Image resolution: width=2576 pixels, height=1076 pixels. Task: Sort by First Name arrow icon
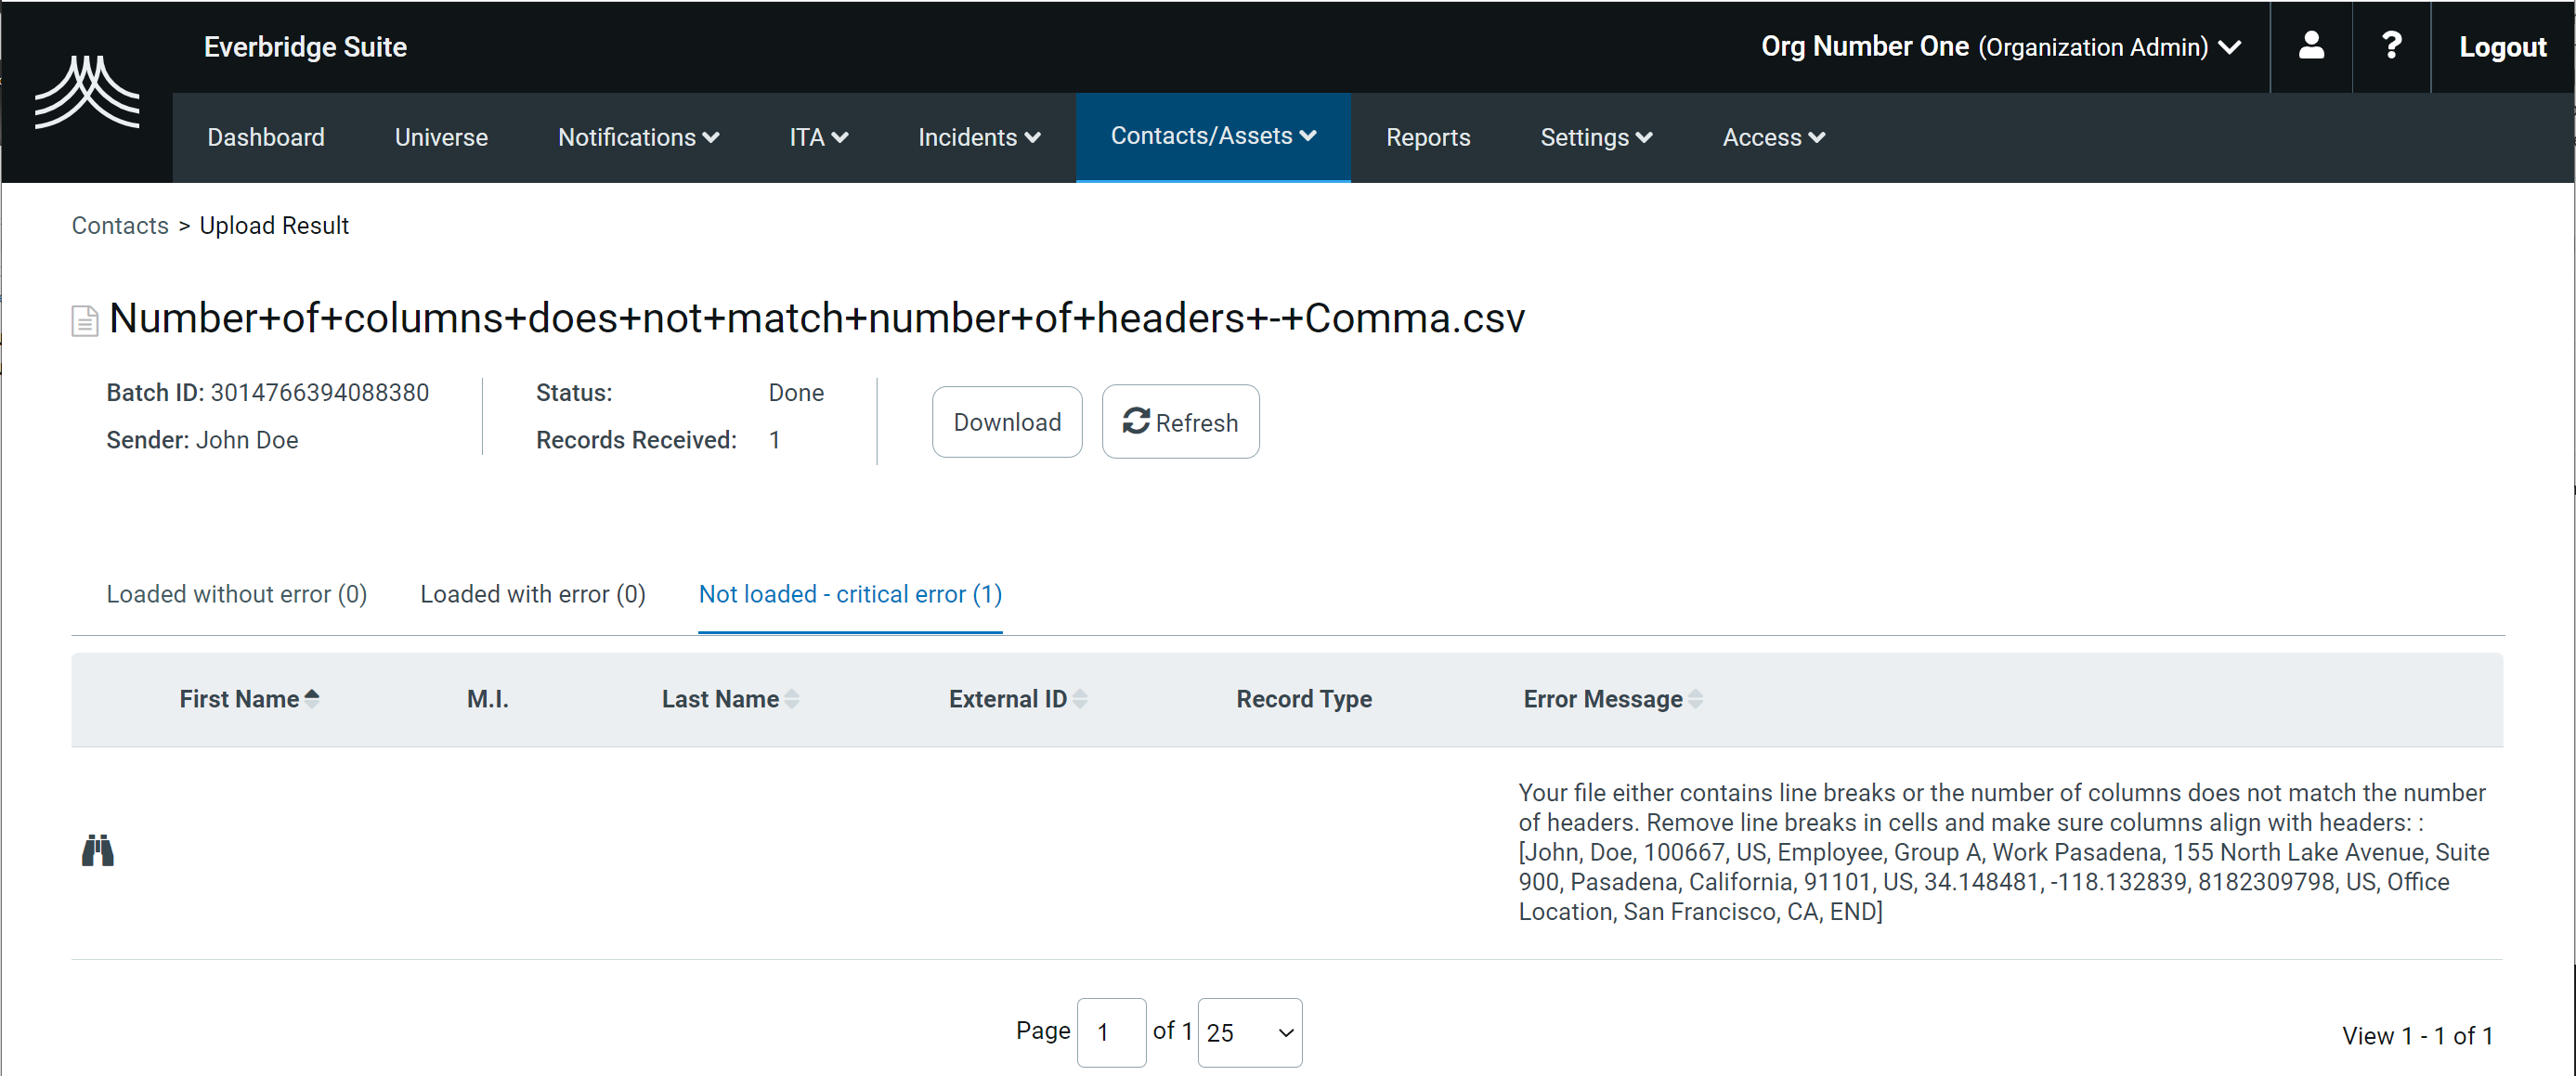(x=312, y=699)
